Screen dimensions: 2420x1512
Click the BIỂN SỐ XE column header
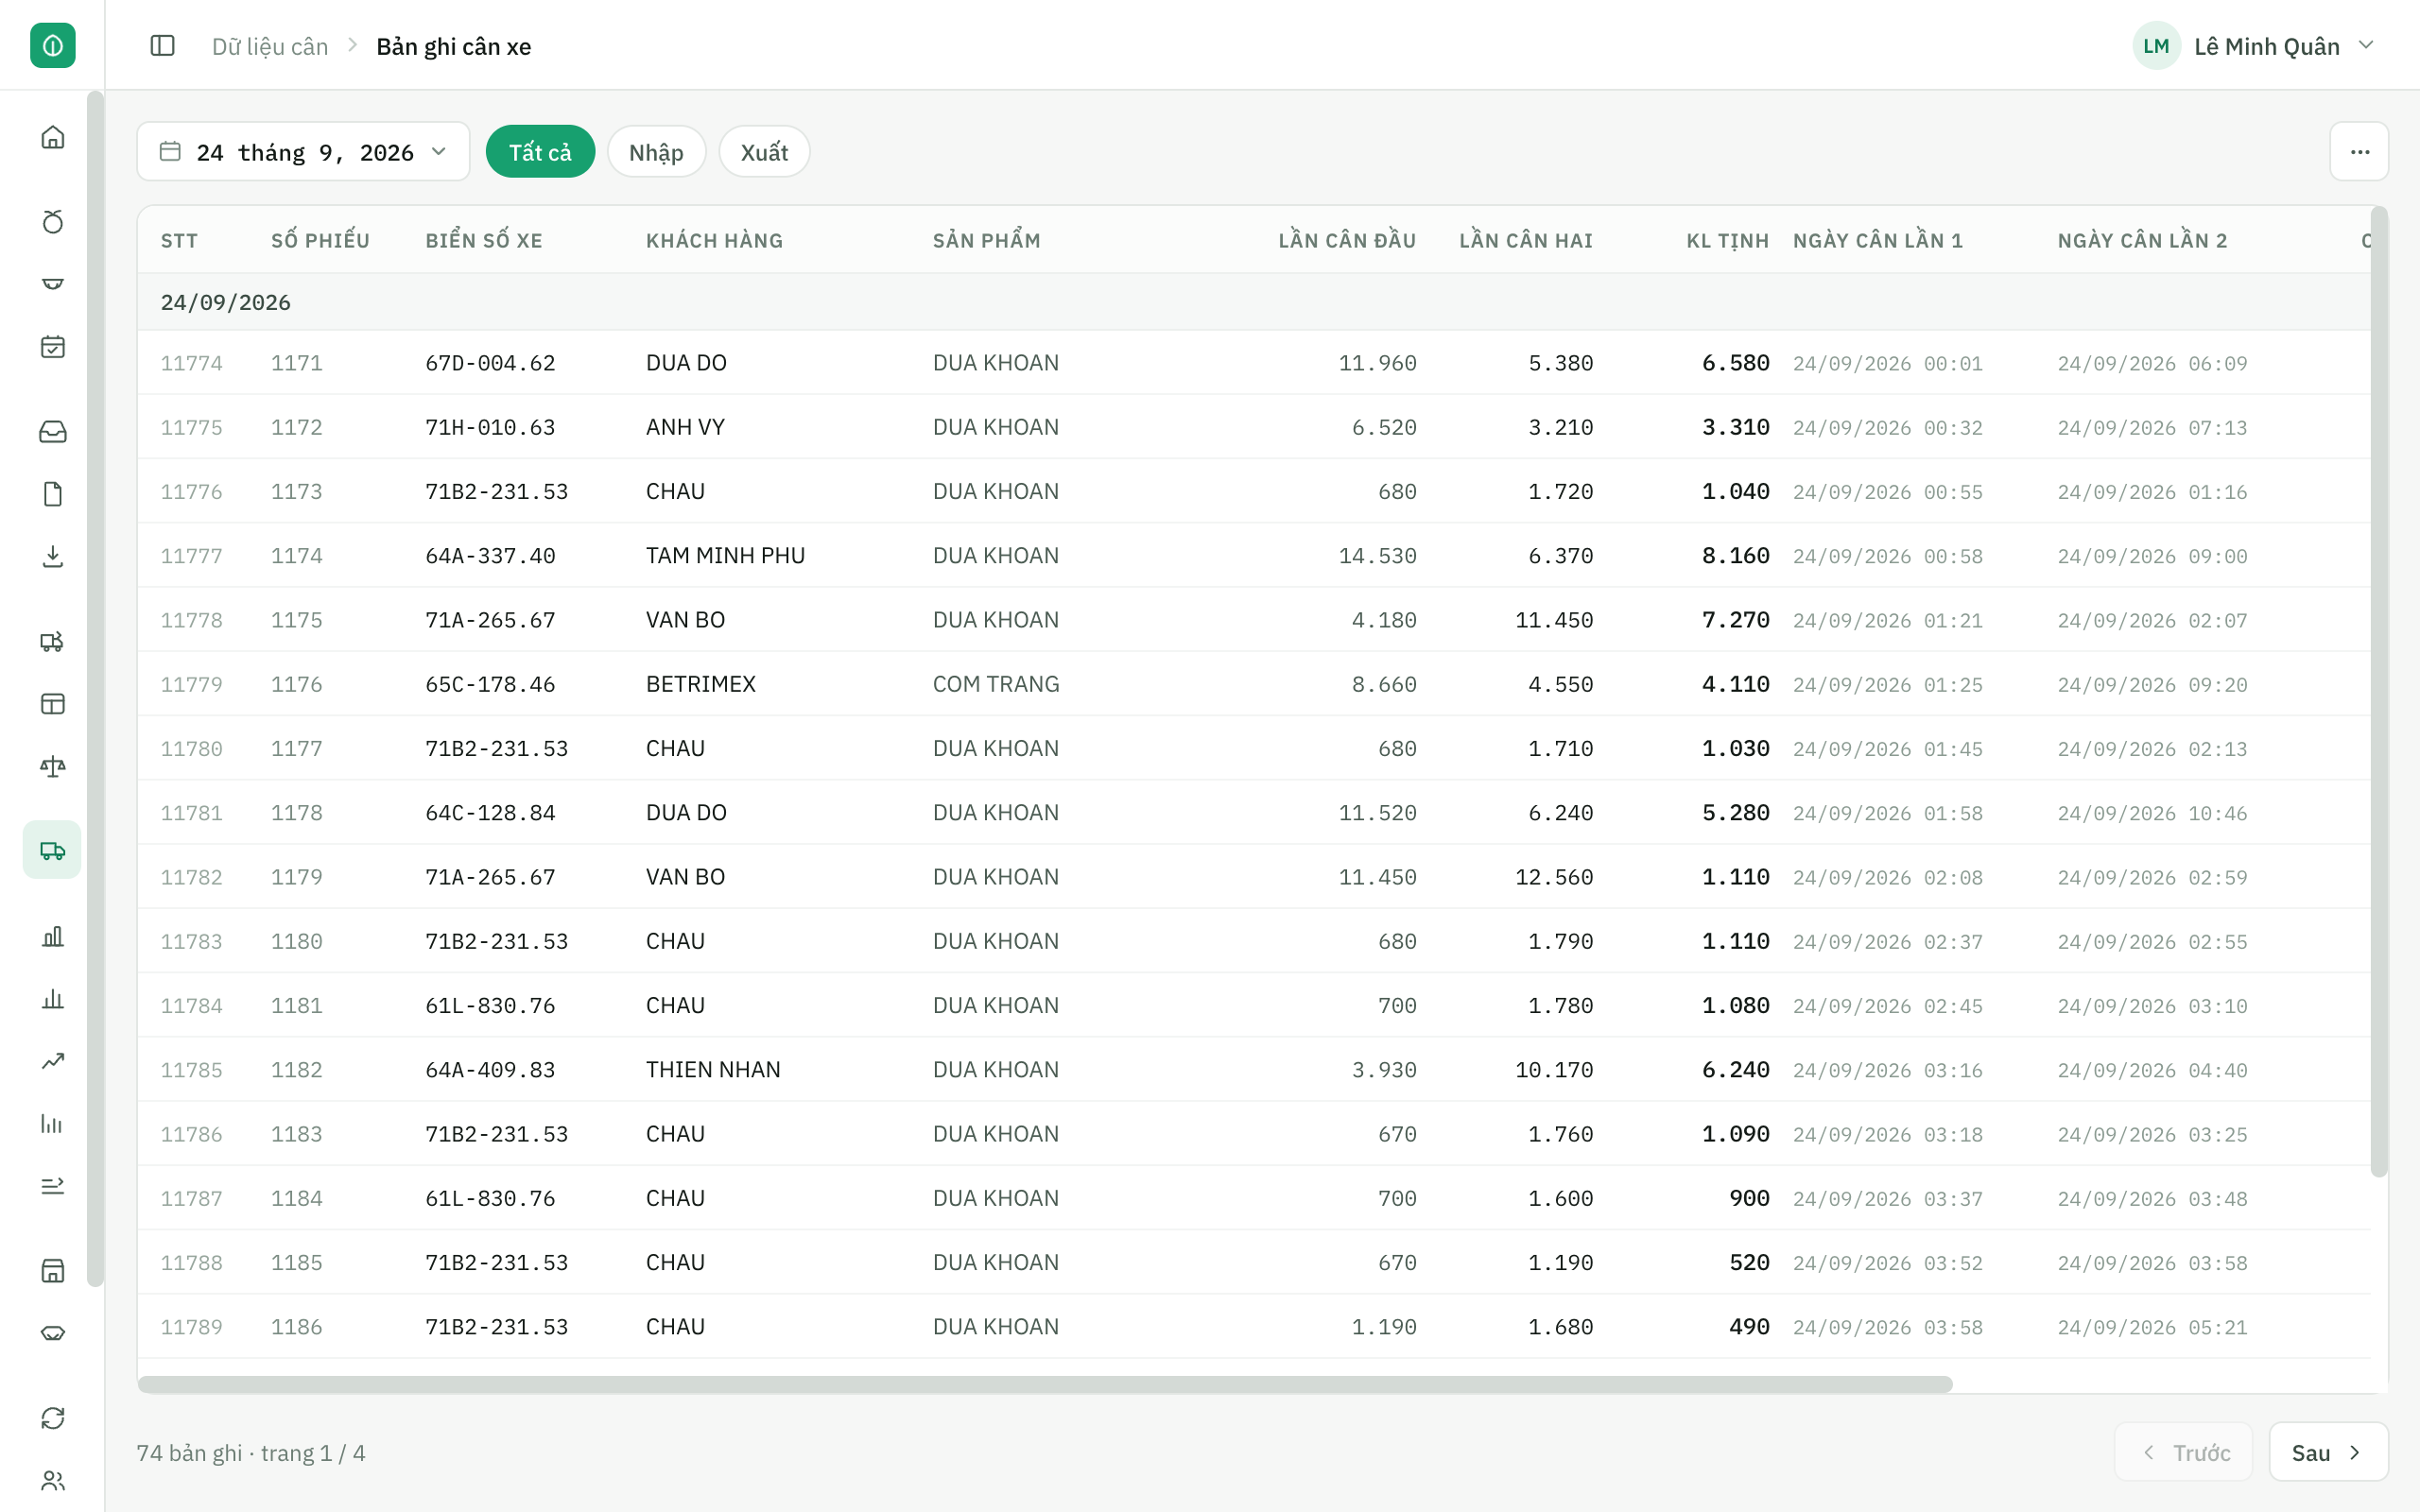[x=484, y=241]
